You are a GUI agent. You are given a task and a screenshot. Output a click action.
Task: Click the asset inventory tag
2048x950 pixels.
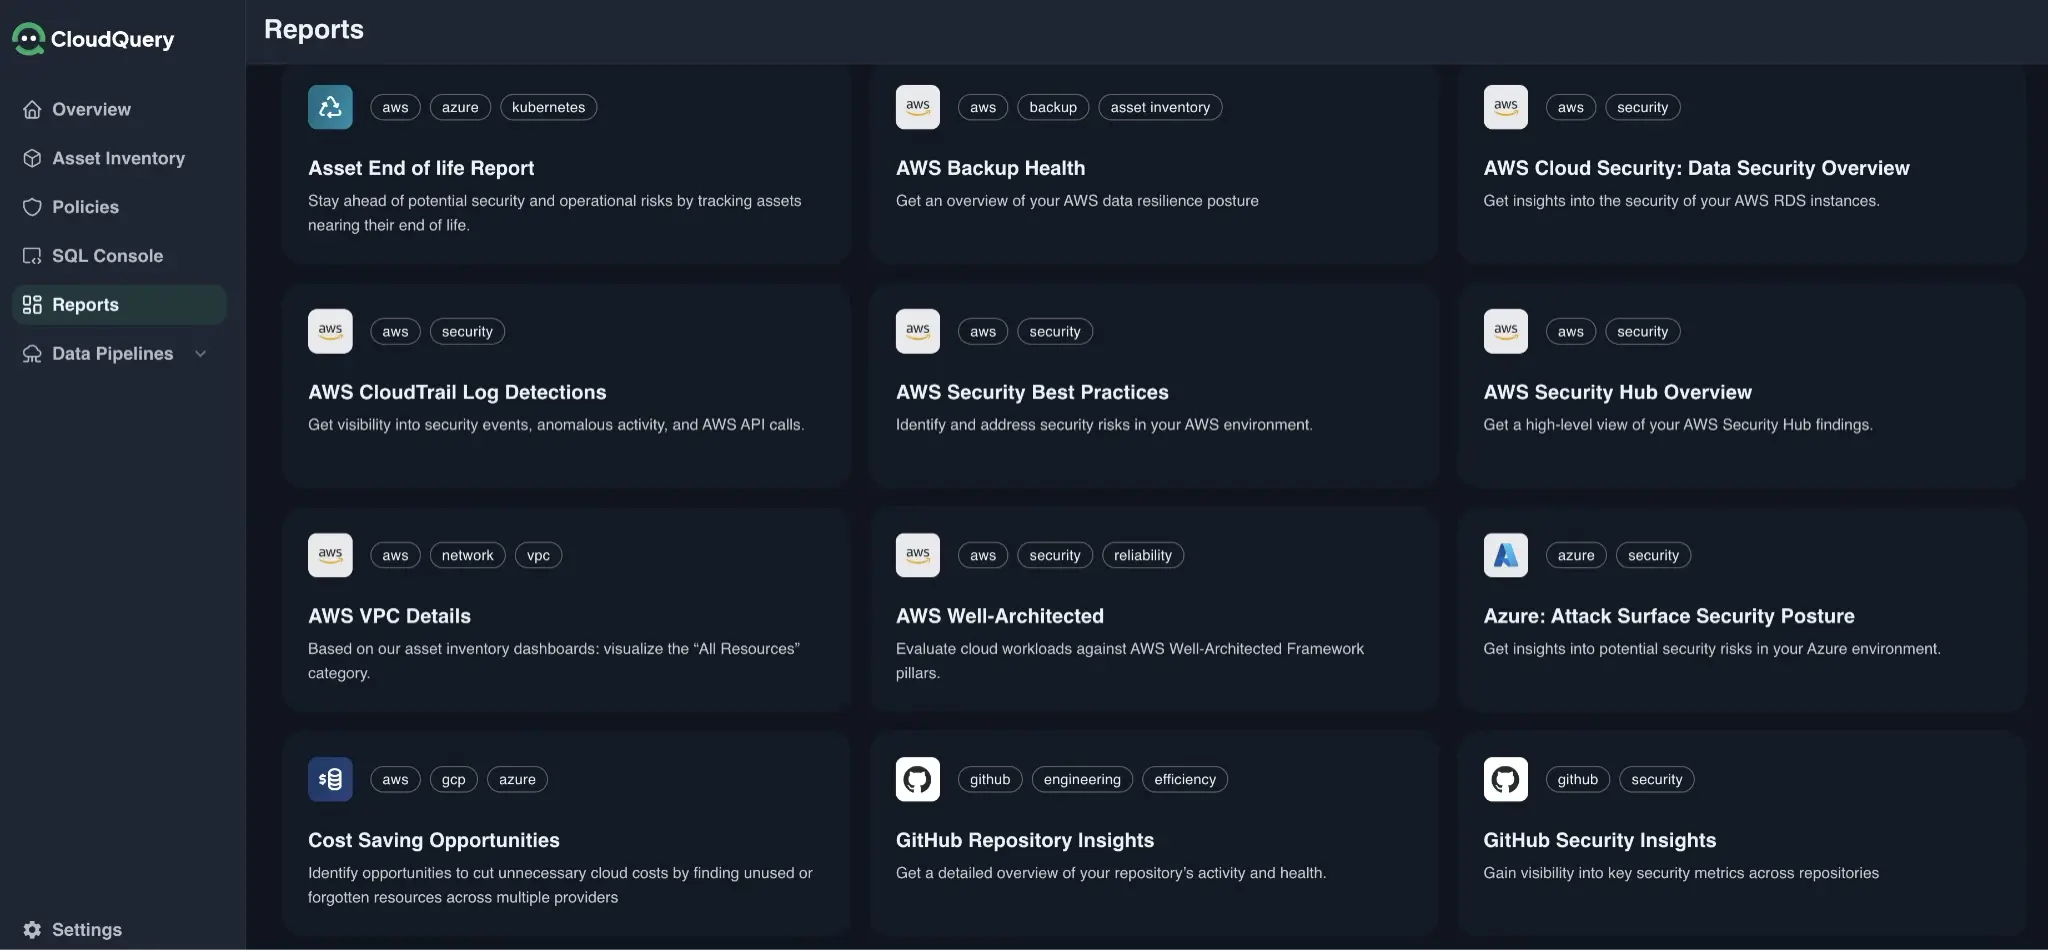click(1160, 107)
